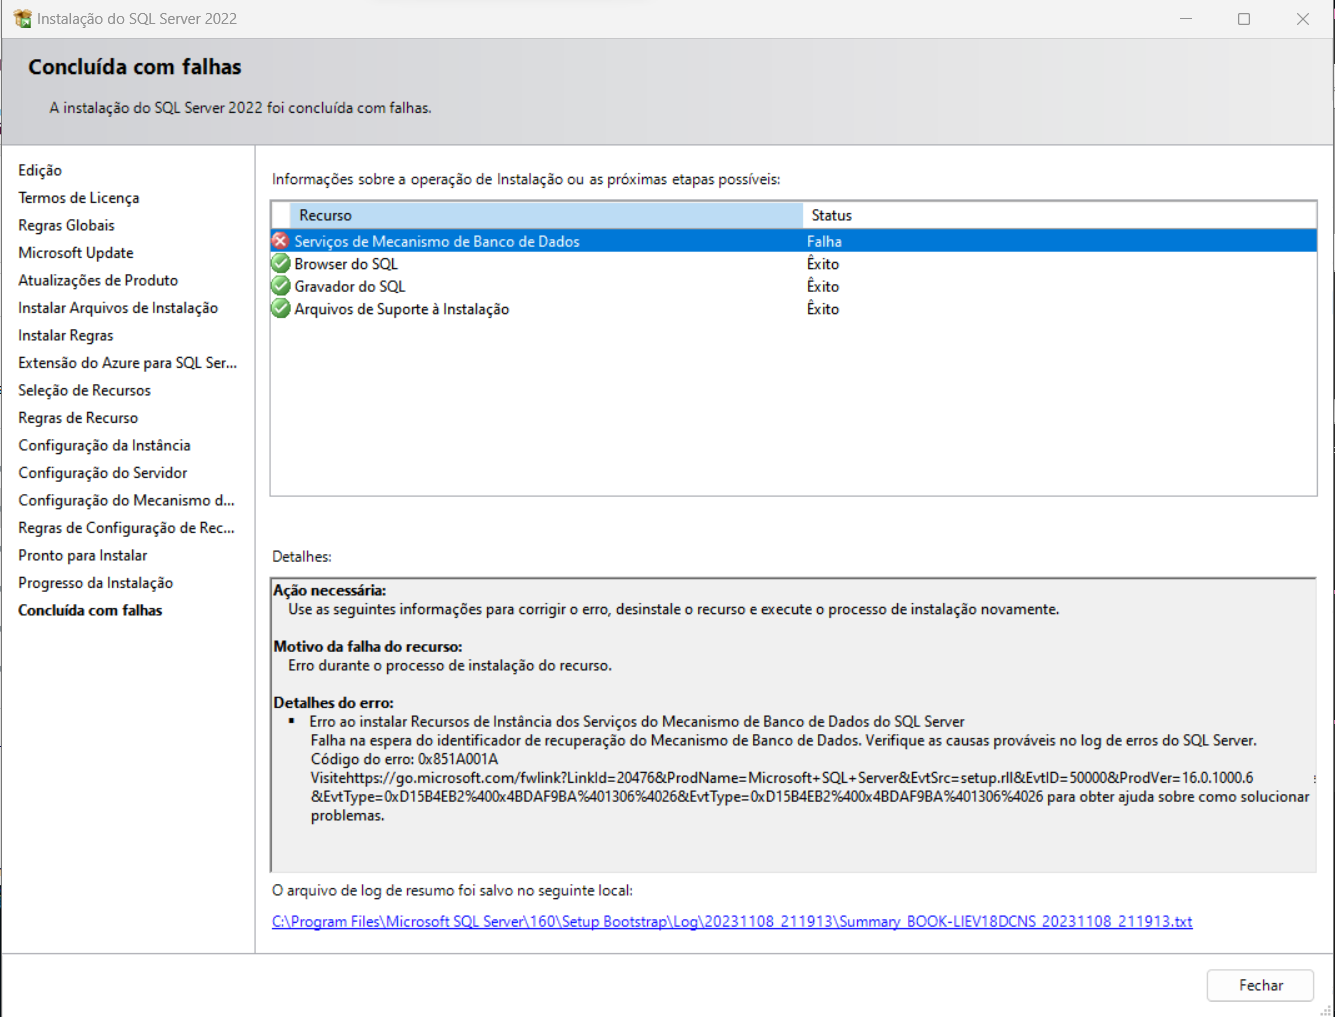
Task: Click the error code 0x851A001A text
Action: (458, 759)
